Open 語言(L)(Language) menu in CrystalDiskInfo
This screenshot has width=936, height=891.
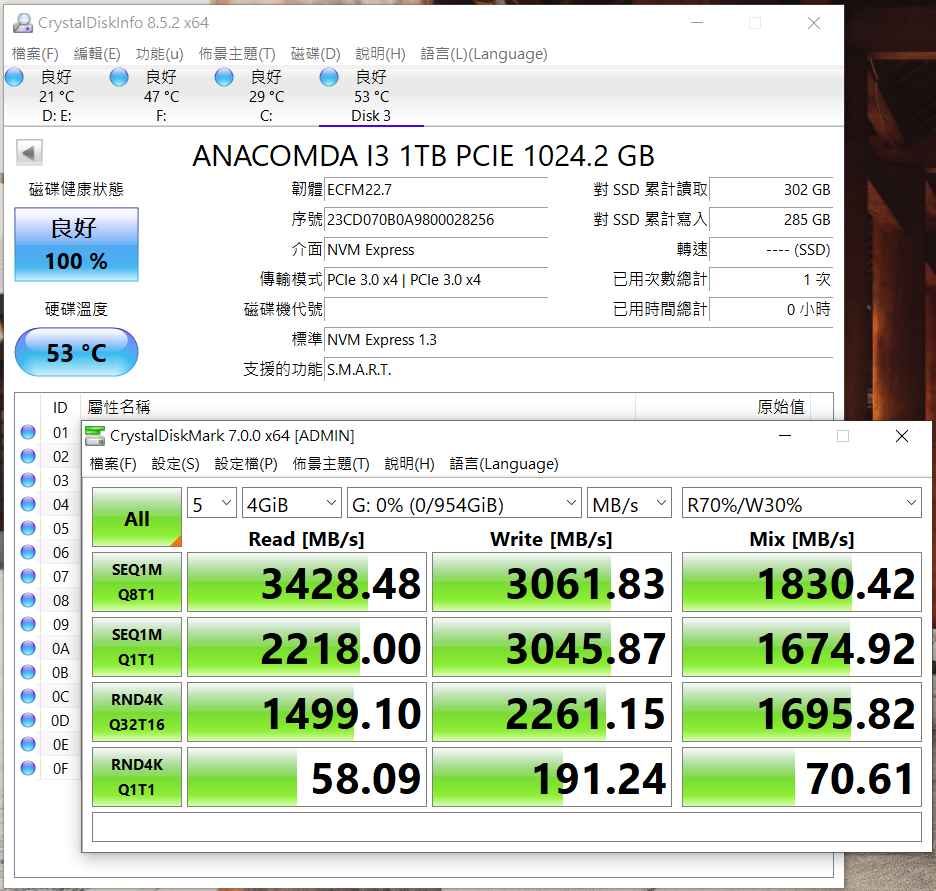click(x=484, y=54)
